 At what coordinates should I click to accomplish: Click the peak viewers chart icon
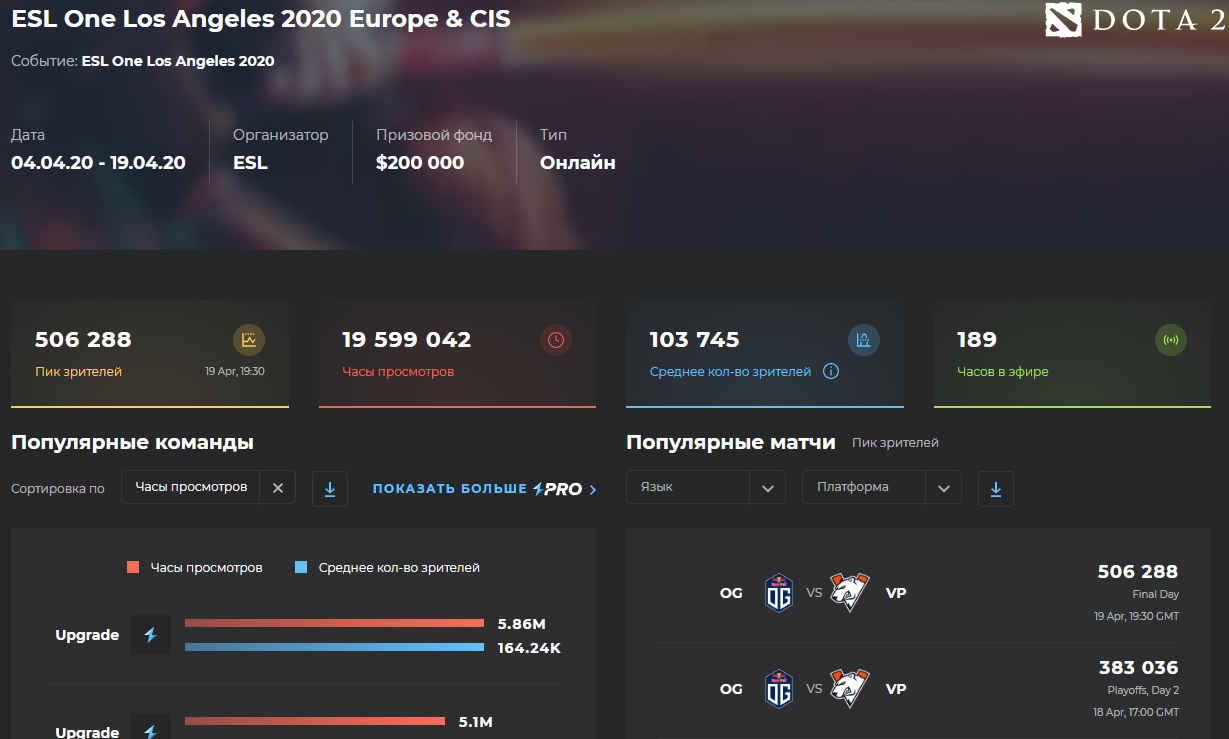pos(249,340)
